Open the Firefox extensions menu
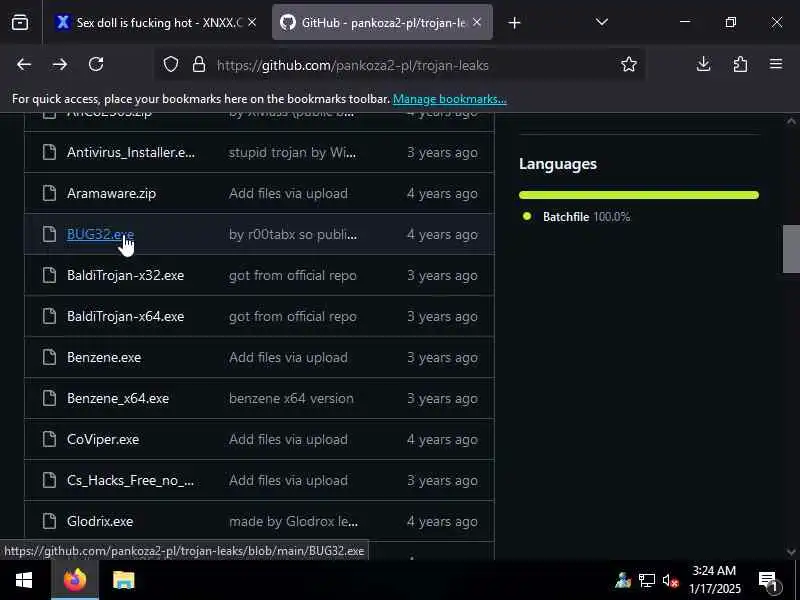This screenshot has height=600, width=800. click(x=740, y=64)
